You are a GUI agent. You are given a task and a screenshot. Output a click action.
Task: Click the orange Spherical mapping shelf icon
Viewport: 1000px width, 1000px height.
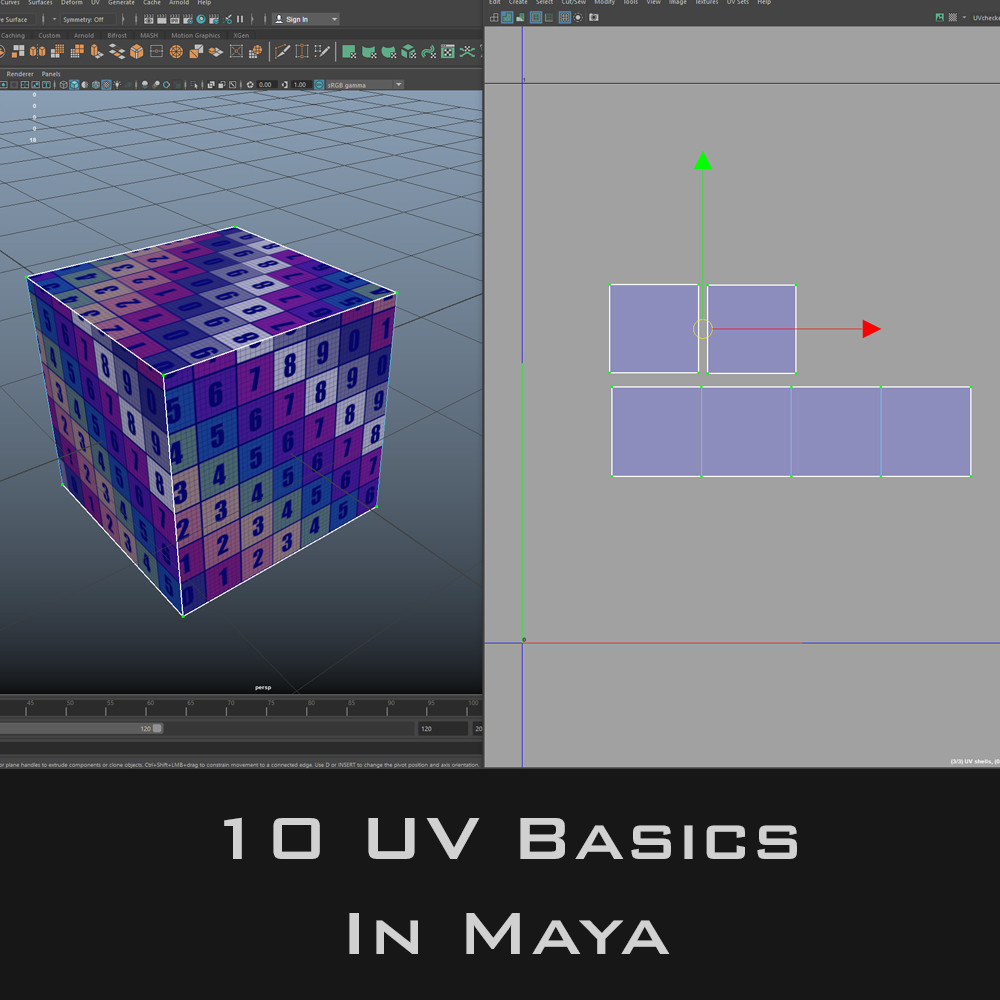point(176,51)
